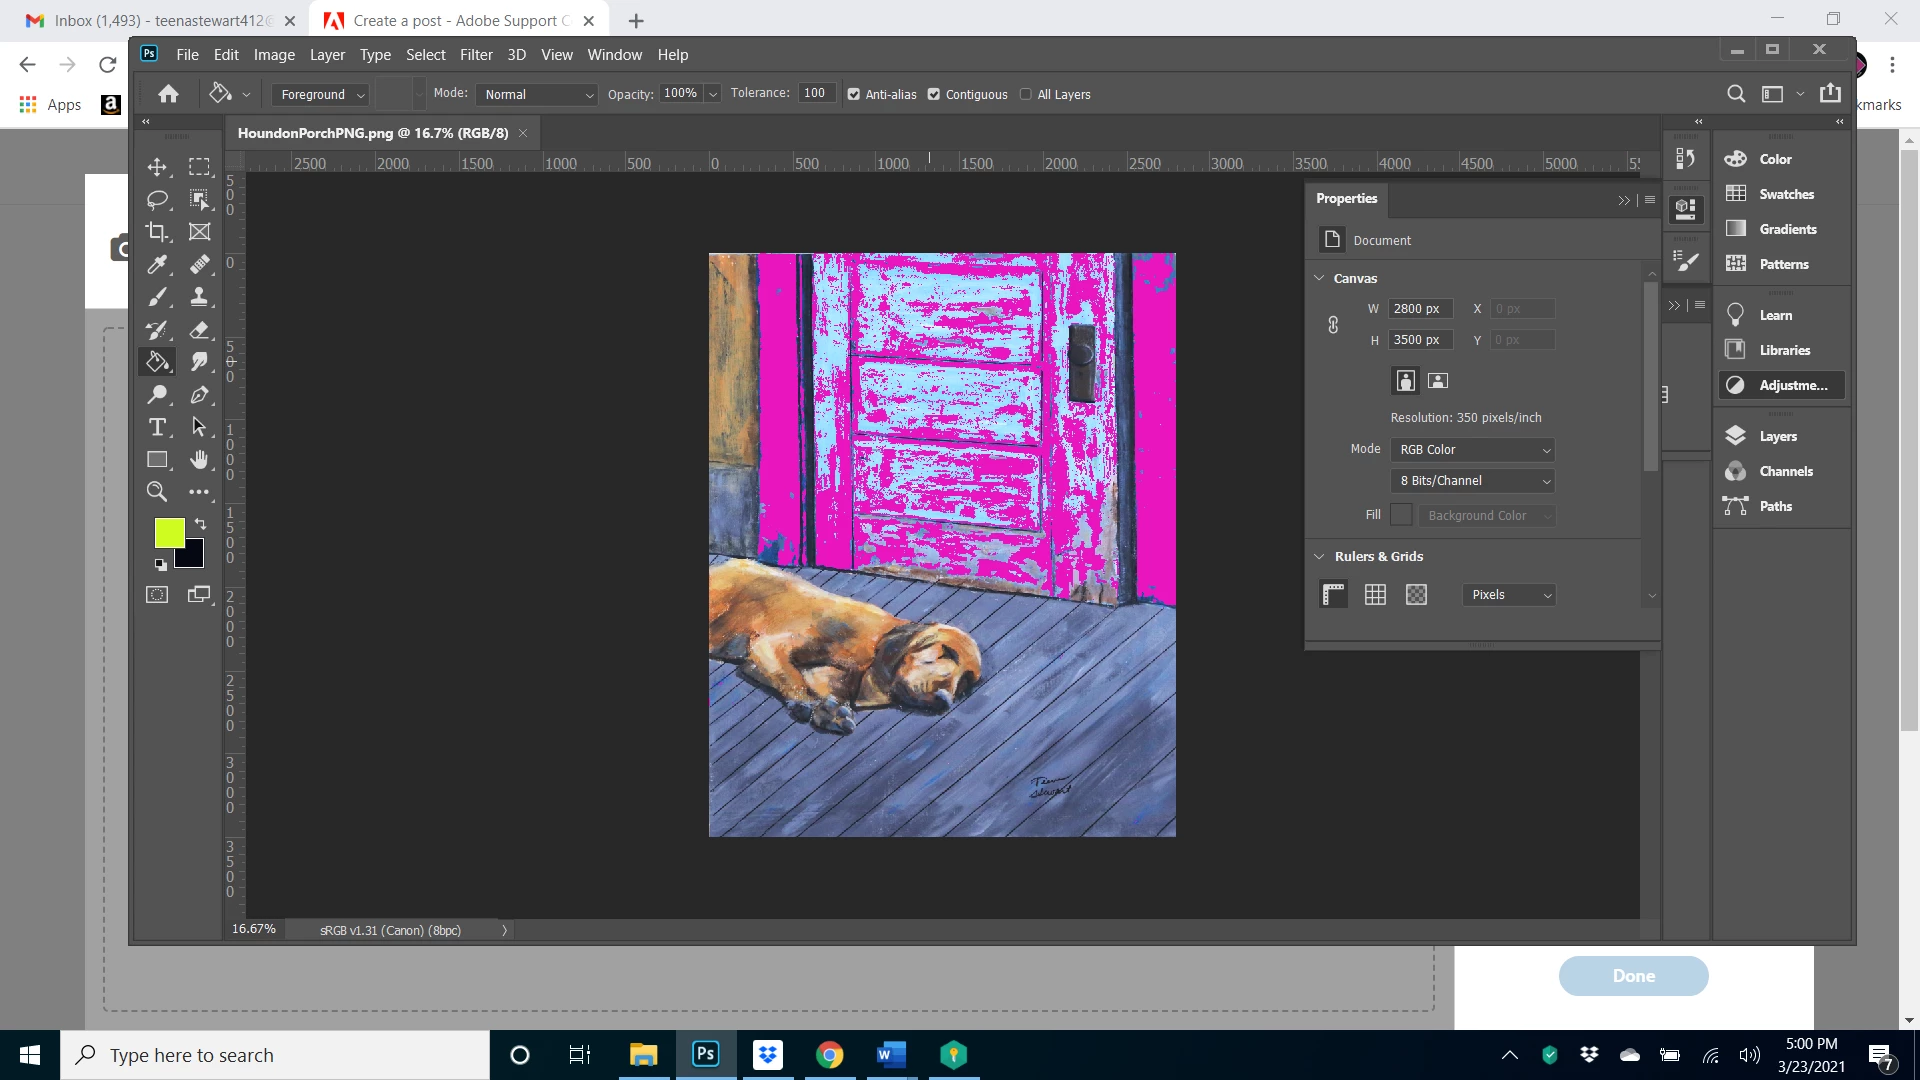This screenshot has width=1920, height=1080.
Task: Collapse the Rulers & Grids section
Action: pos(1319,557)
